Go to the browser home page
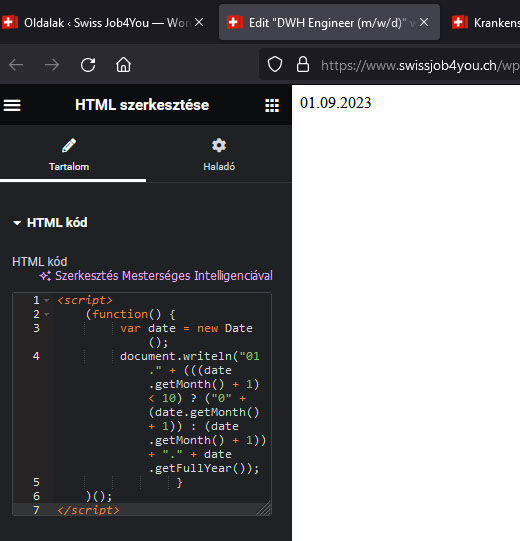 click(x=123, y=65)
